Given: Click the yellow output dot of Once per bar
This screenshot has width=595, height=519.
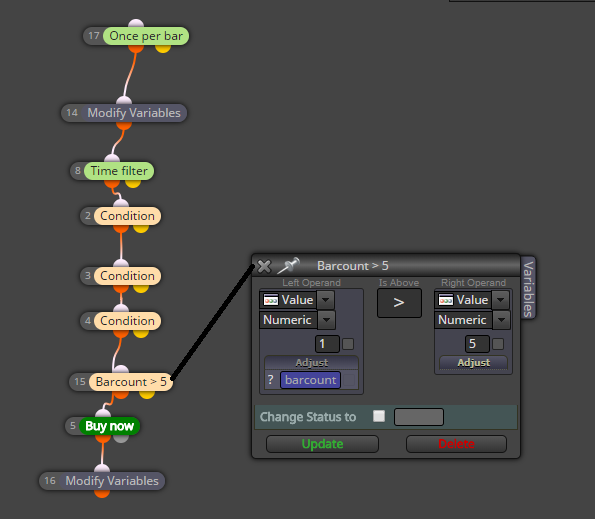Looking at the screenshot, I should [163, 49].
